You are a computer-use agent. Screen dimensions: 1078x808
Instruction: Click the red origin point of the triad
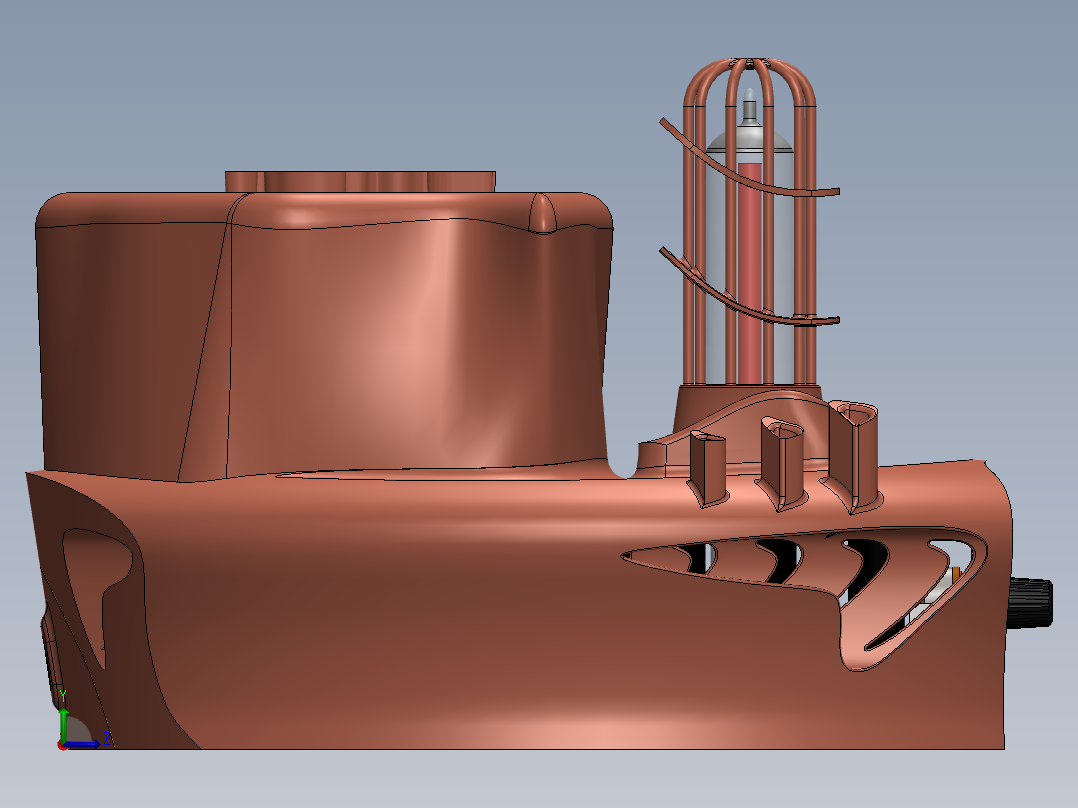pyautogui.click(x=62, y=747)
